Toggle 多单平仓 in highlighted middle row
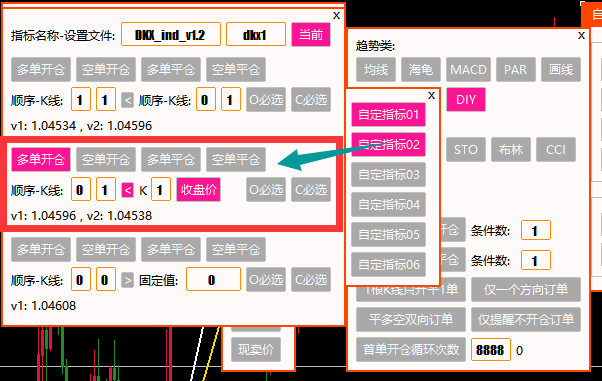The height and width of the screenshot is (381, 602). (x=171, y=159)
